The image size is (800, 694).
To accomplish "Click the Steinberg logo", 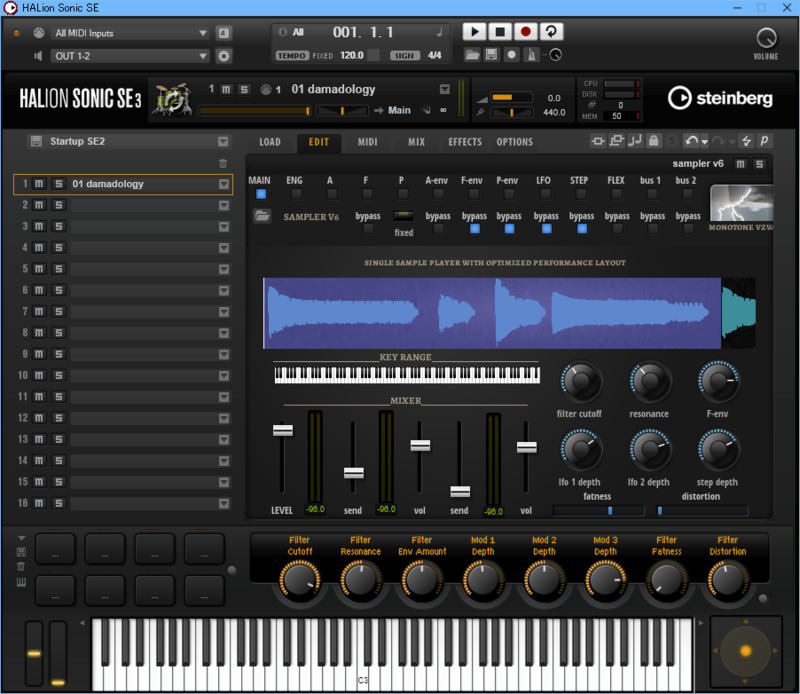I will point(720,98).
